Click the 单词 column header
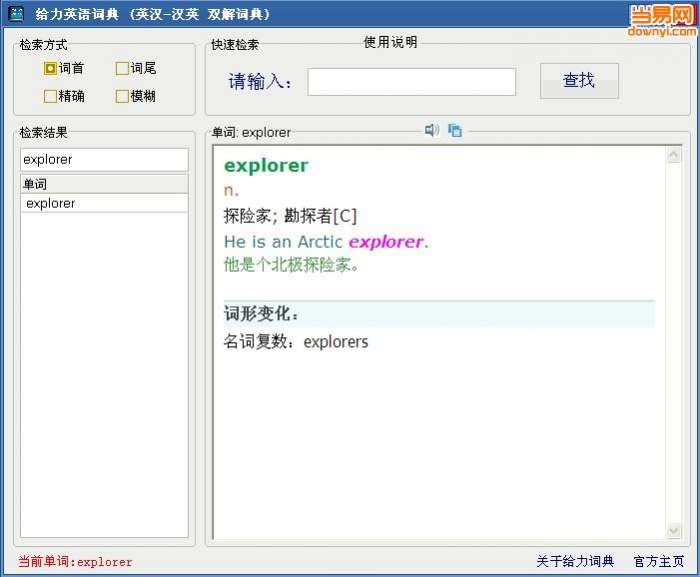The width and height of the screenshot is (700, 577). [104, 184]
